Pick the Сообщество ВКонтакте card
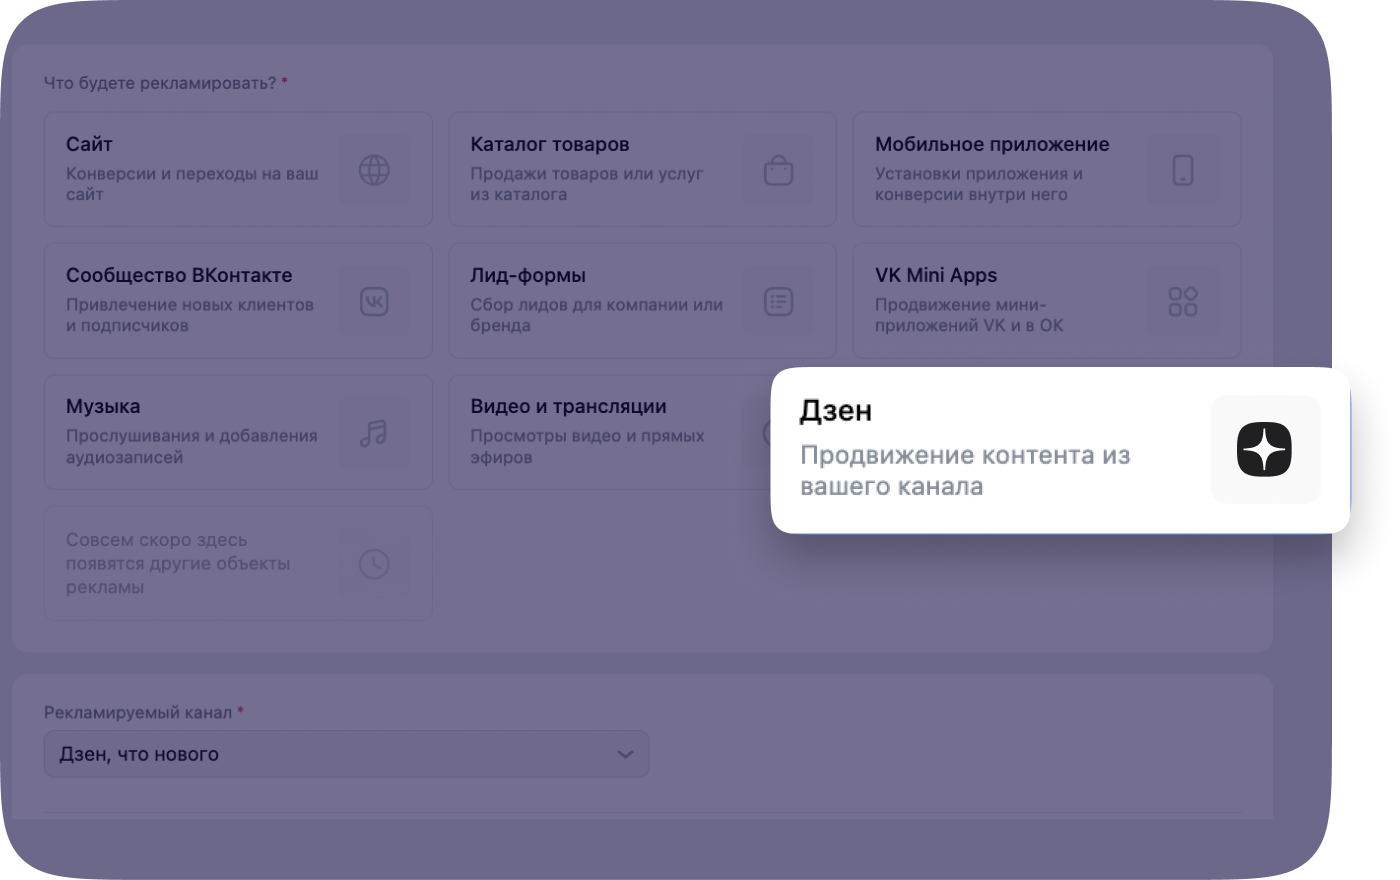The height and width of the screenshot is (880, 1400). 238,301
